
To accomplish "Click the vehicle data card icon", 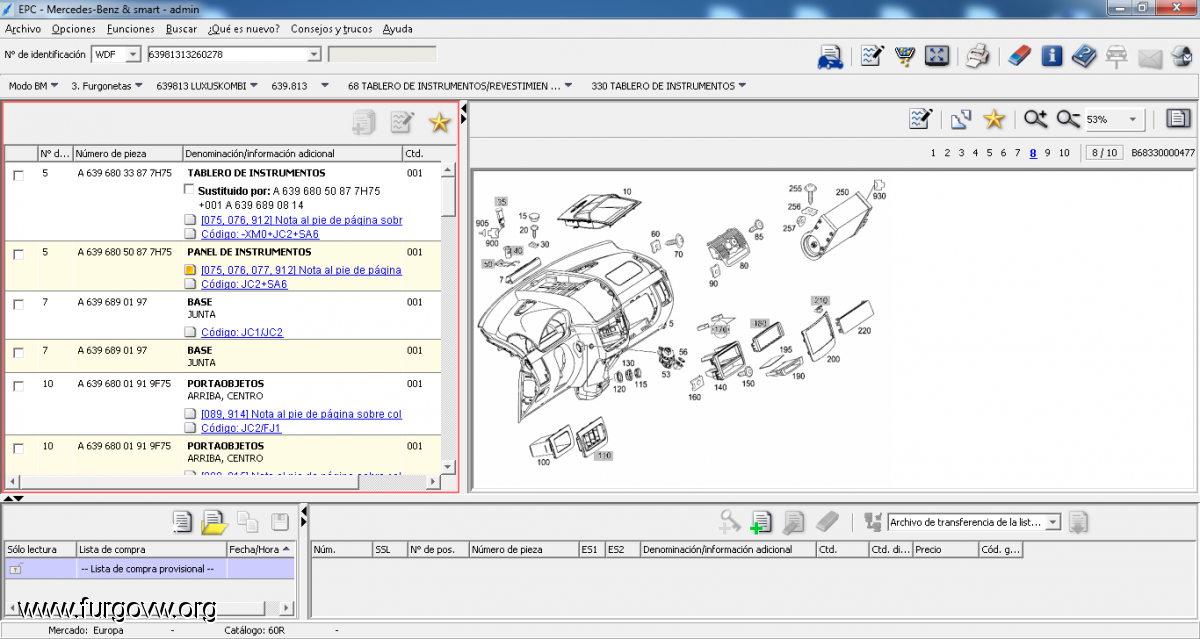I will pos(830,56).
